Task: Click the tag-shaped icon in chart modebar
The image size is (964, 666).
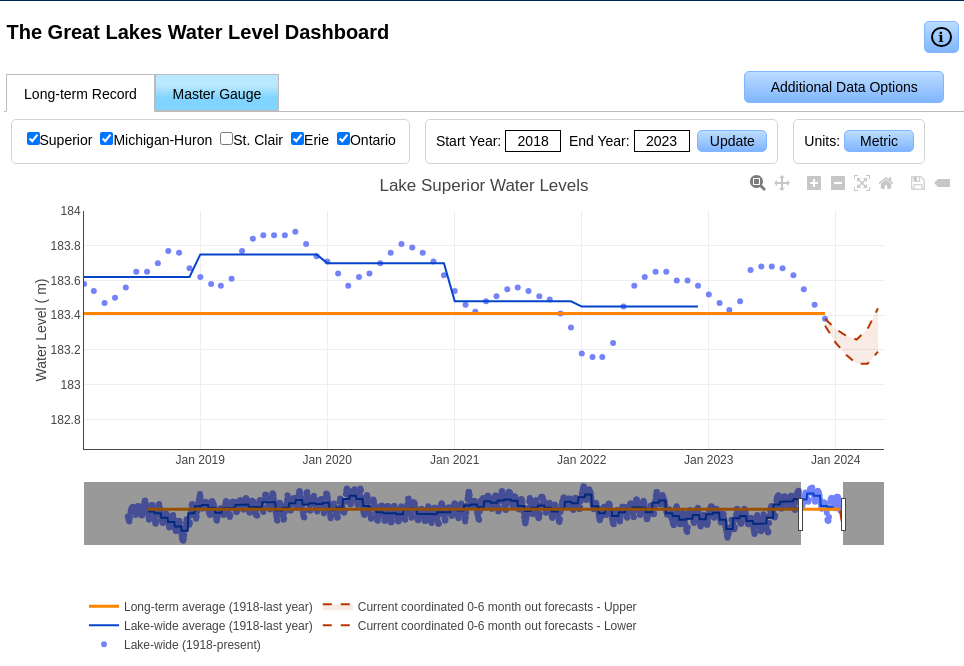Action: click(x=942, y=183)
